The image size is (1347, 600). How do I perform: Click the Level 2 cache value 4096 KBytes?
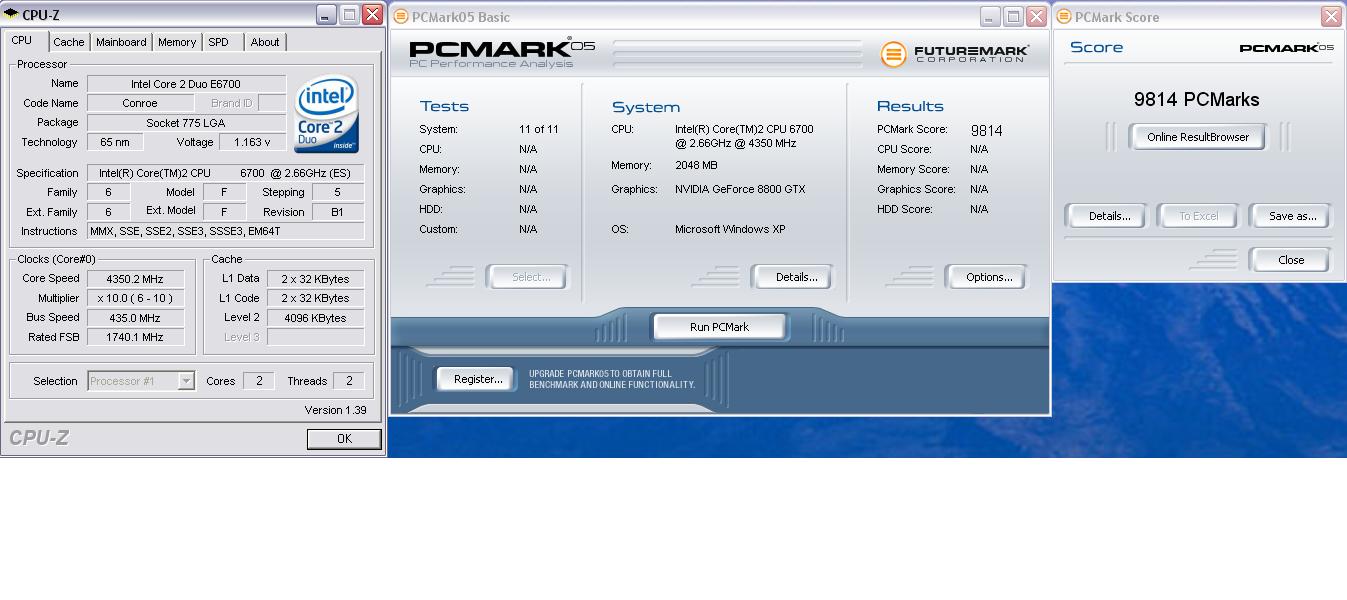coord(315,318)
